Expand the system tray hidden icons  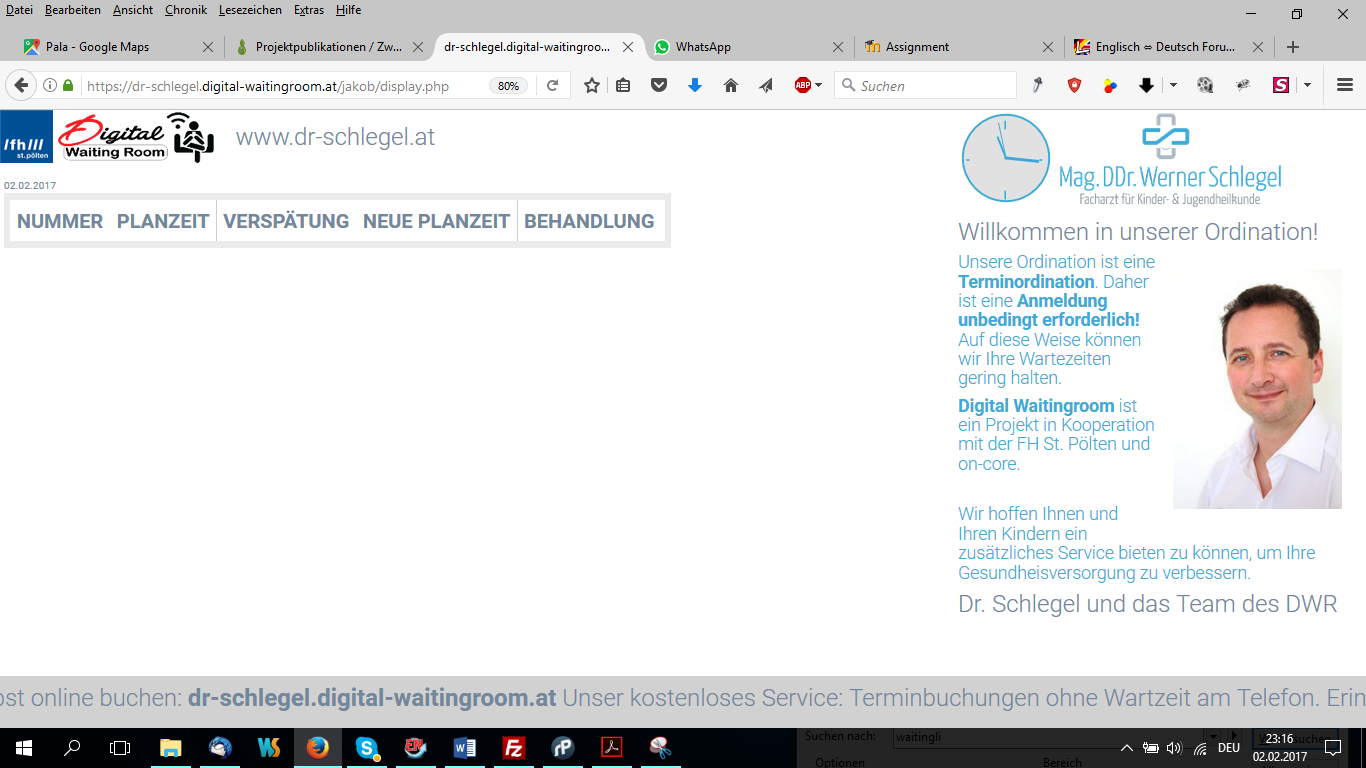[1127, 748]
